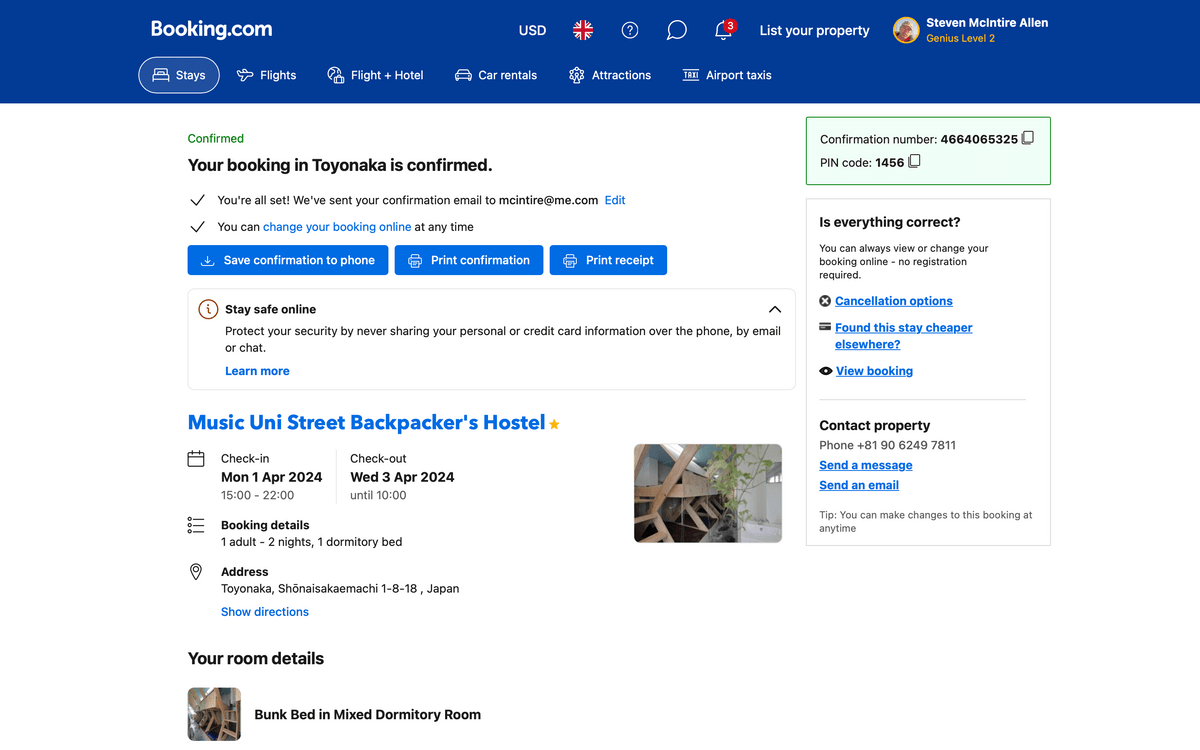Viewport: 1200px width, 750px height.
Task: Copy the PIN code using copy icon
Action: [914, 162]
